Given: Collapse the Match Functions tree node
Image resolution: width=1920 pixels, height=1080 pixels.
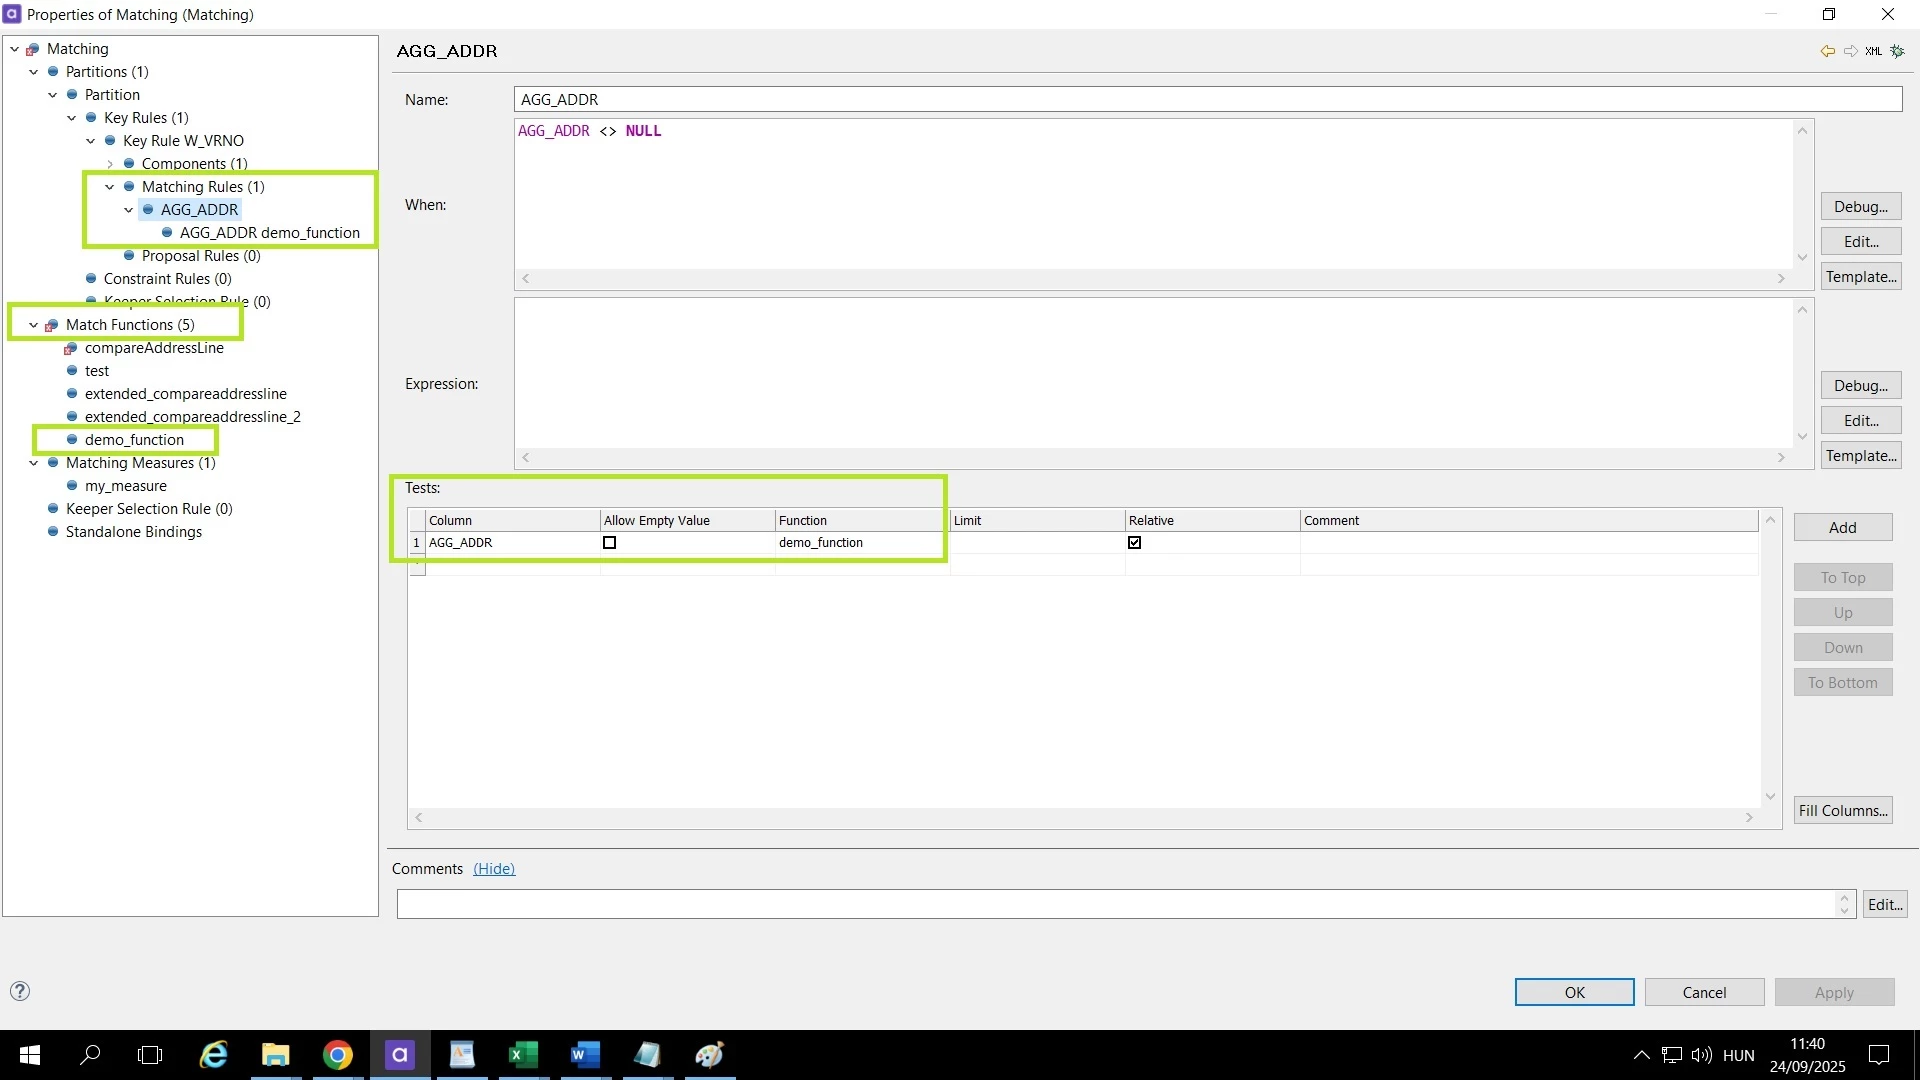Looking at the screenshot, I should tap(34, 325).
